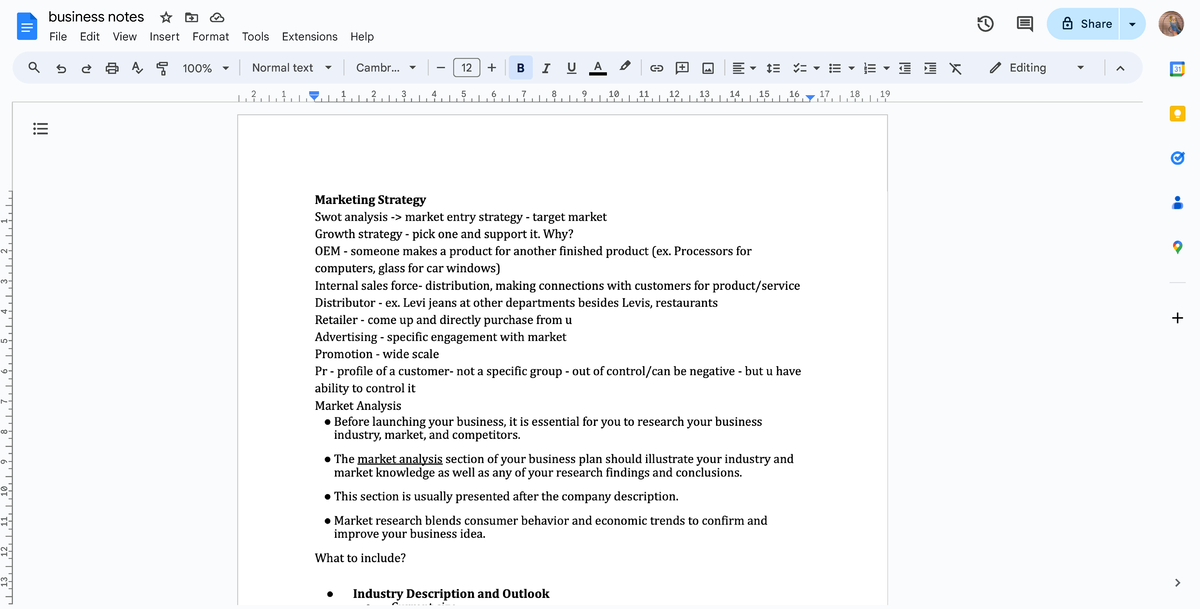Open Google Calendar side panel
Screen dimensions: 1200x609
tap(1177, 69)
